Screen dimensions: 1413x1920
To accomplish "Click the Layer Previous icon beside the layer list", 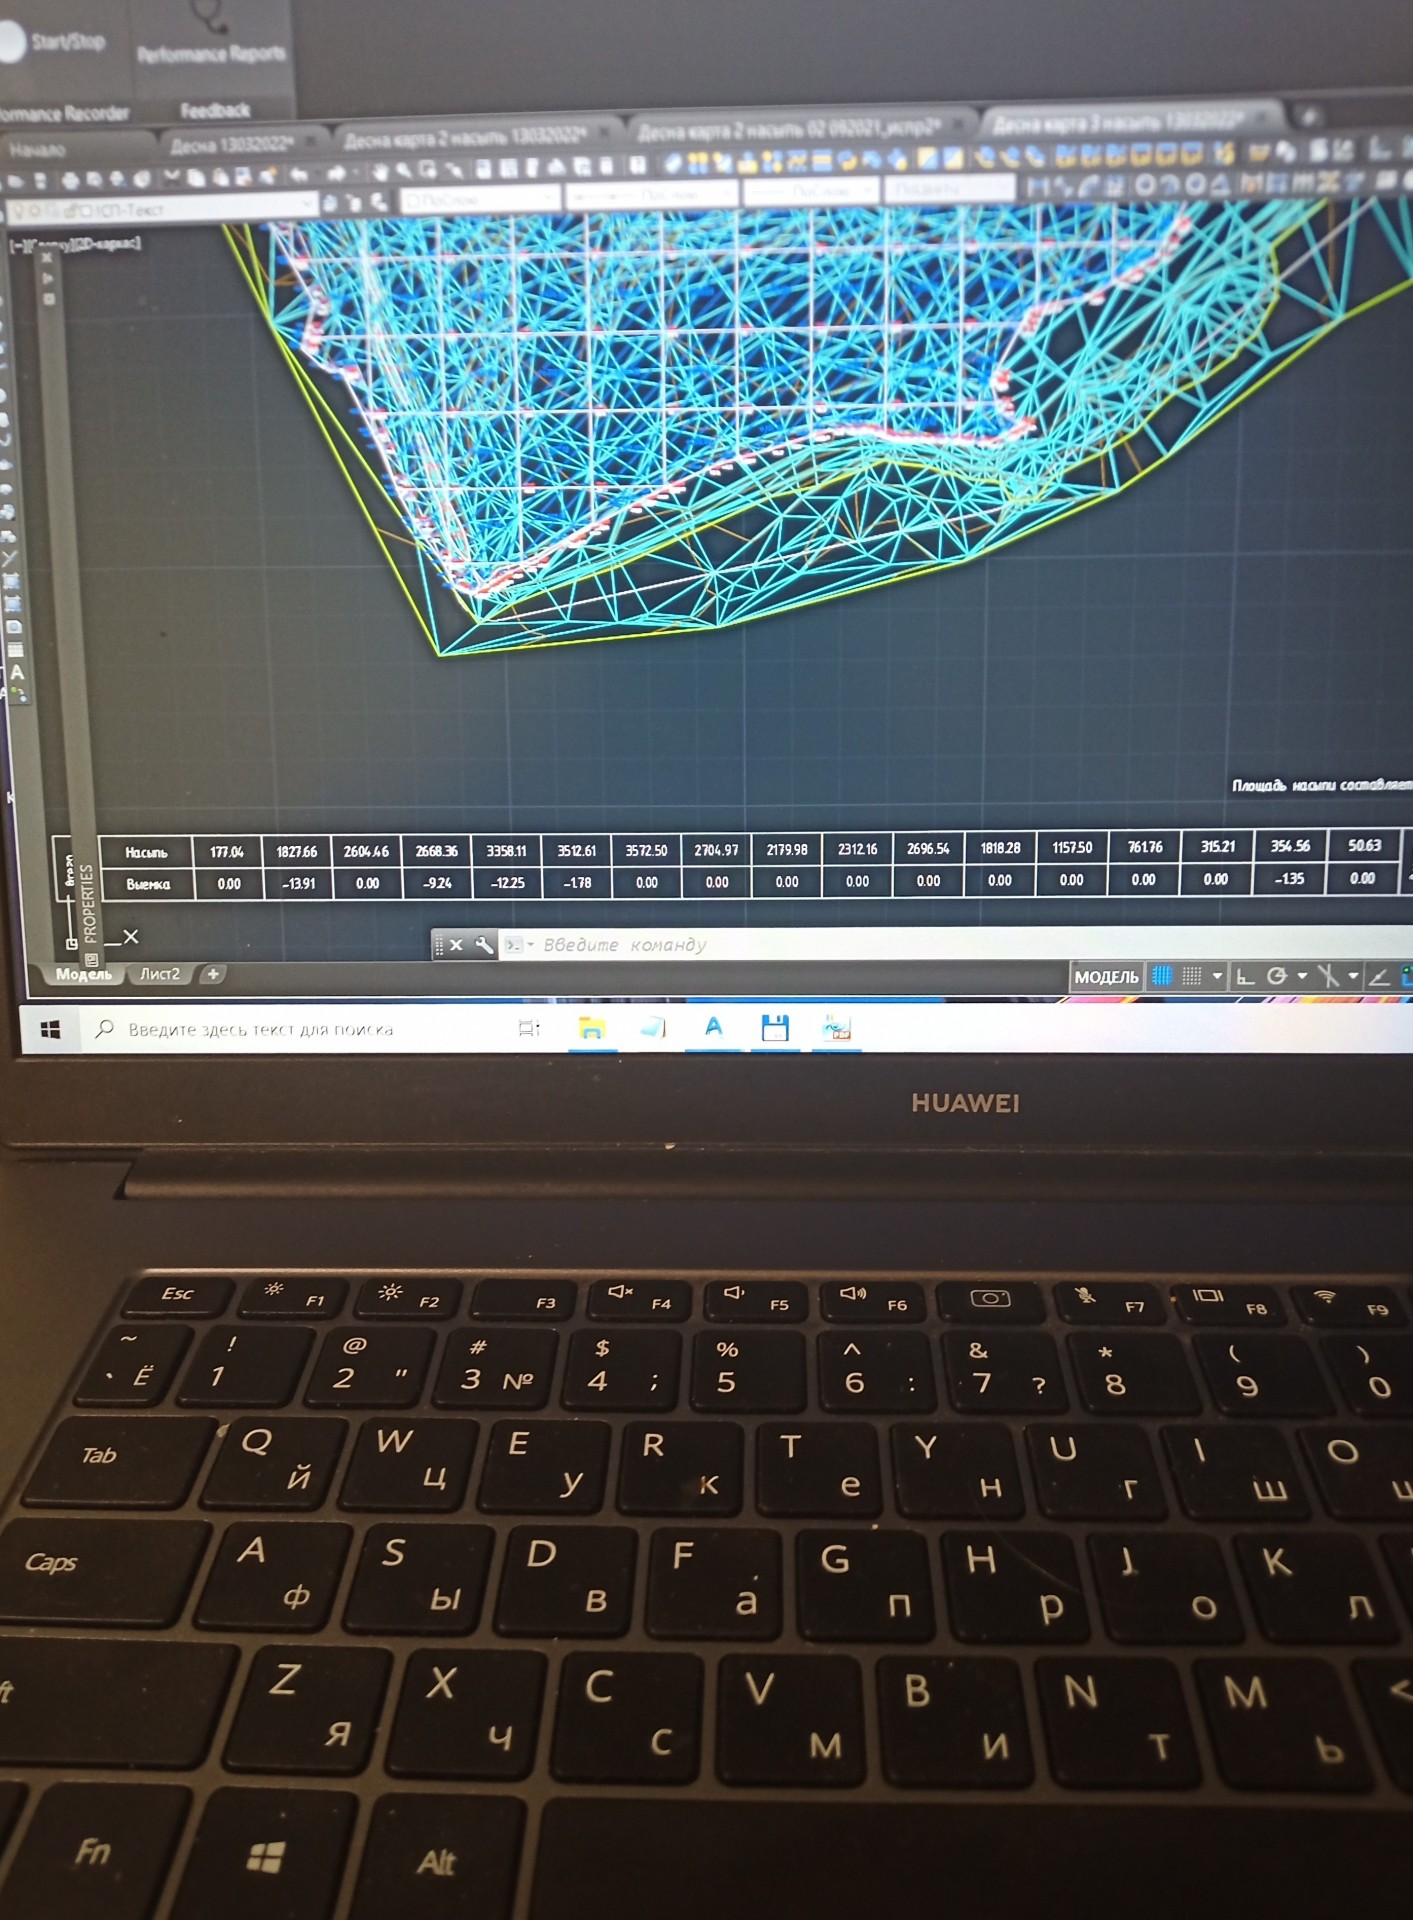I will tap(354, 203).
